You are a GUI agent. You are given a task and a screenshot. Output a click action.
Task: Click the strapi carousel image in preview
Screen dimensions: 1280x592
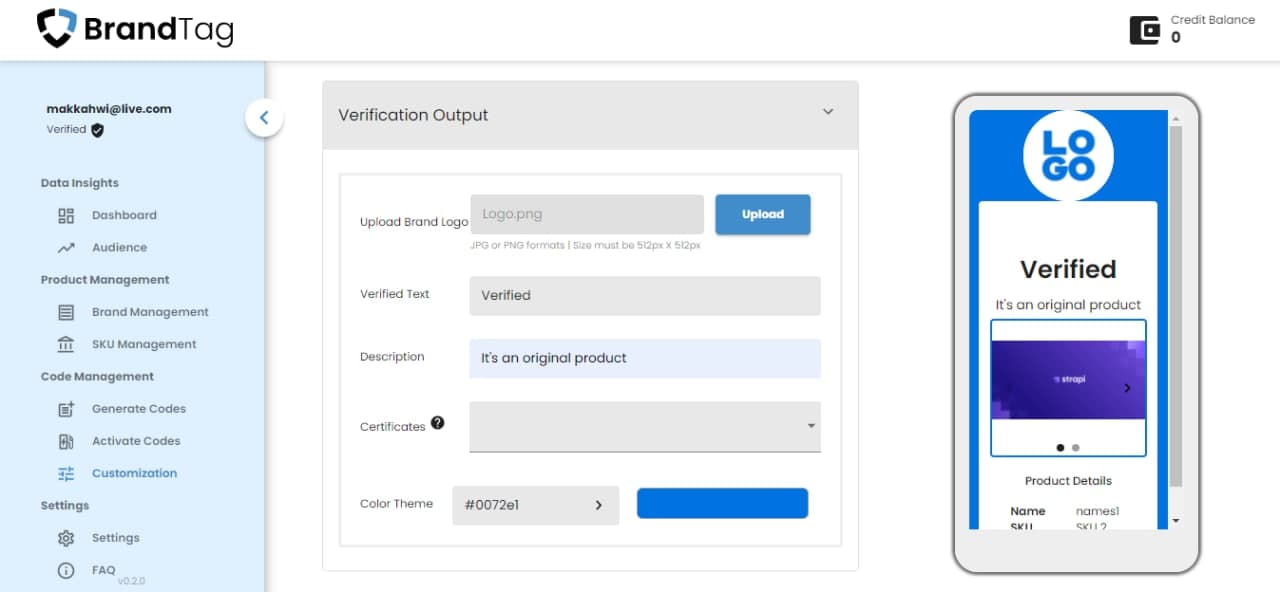point(1068,380)
